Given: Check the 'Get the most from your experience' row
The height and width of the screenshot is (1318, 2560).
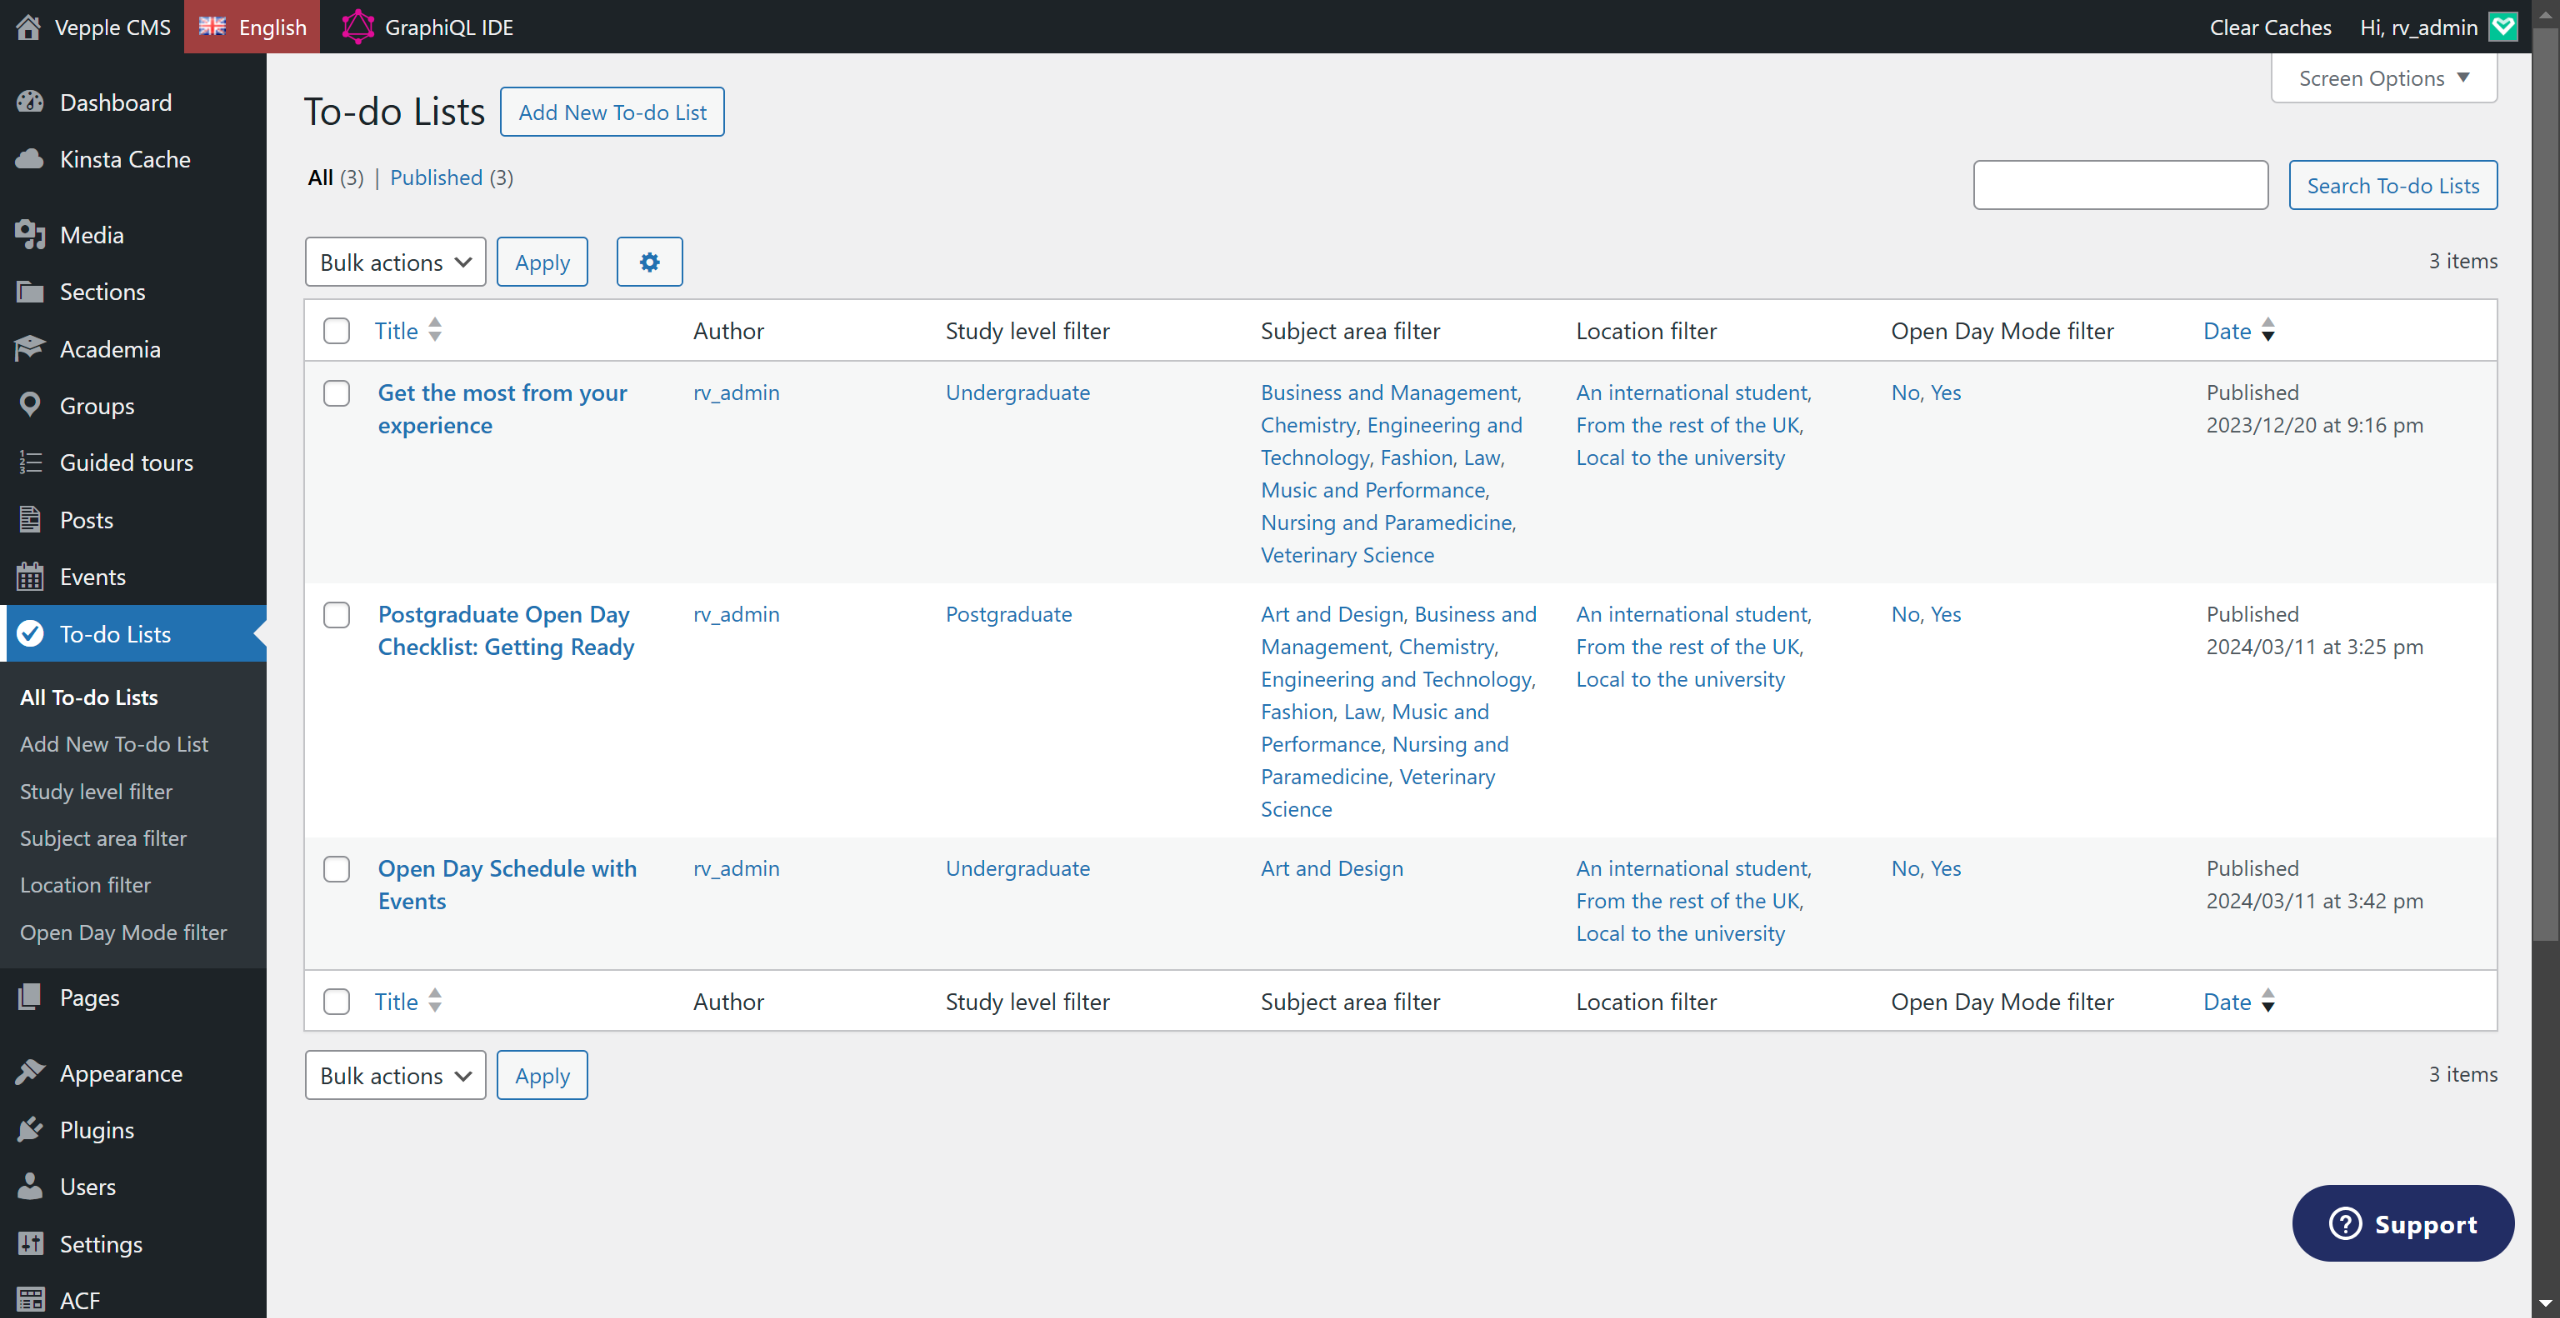Looking at the screenshot, I should pos(337,393).
